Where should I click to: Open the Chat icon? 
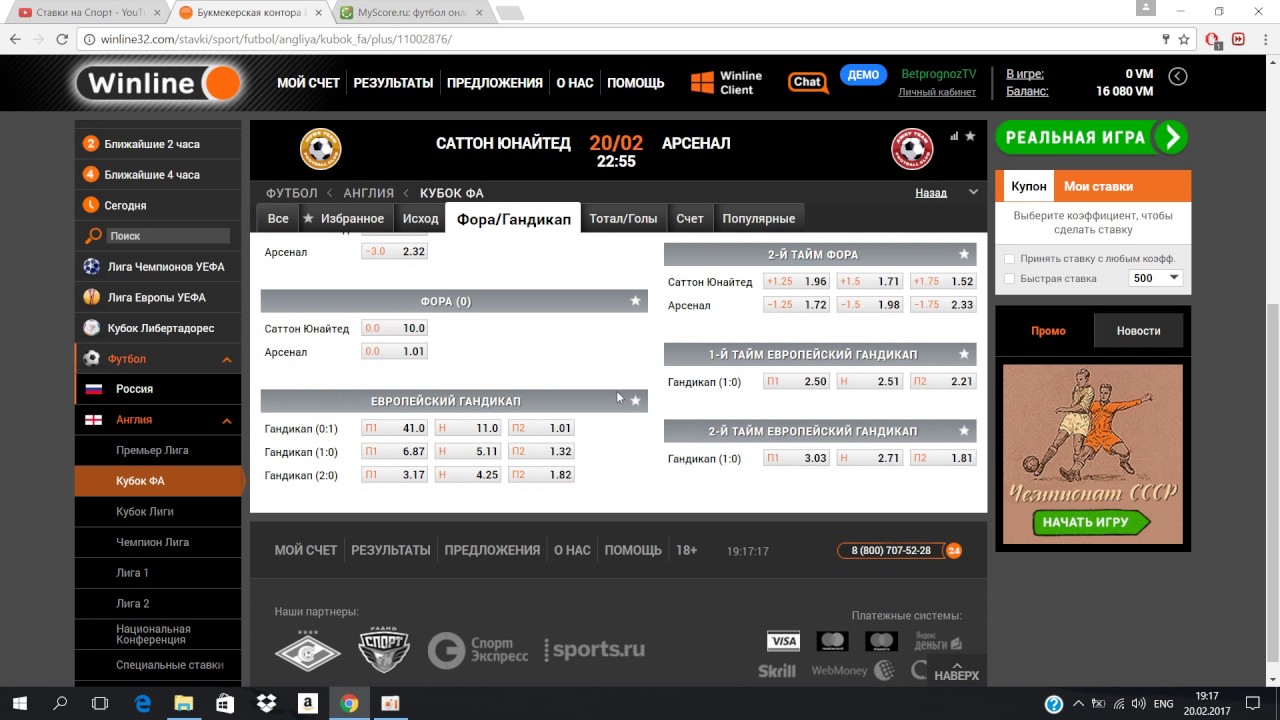pyautogui.click(x=808, y=83)
